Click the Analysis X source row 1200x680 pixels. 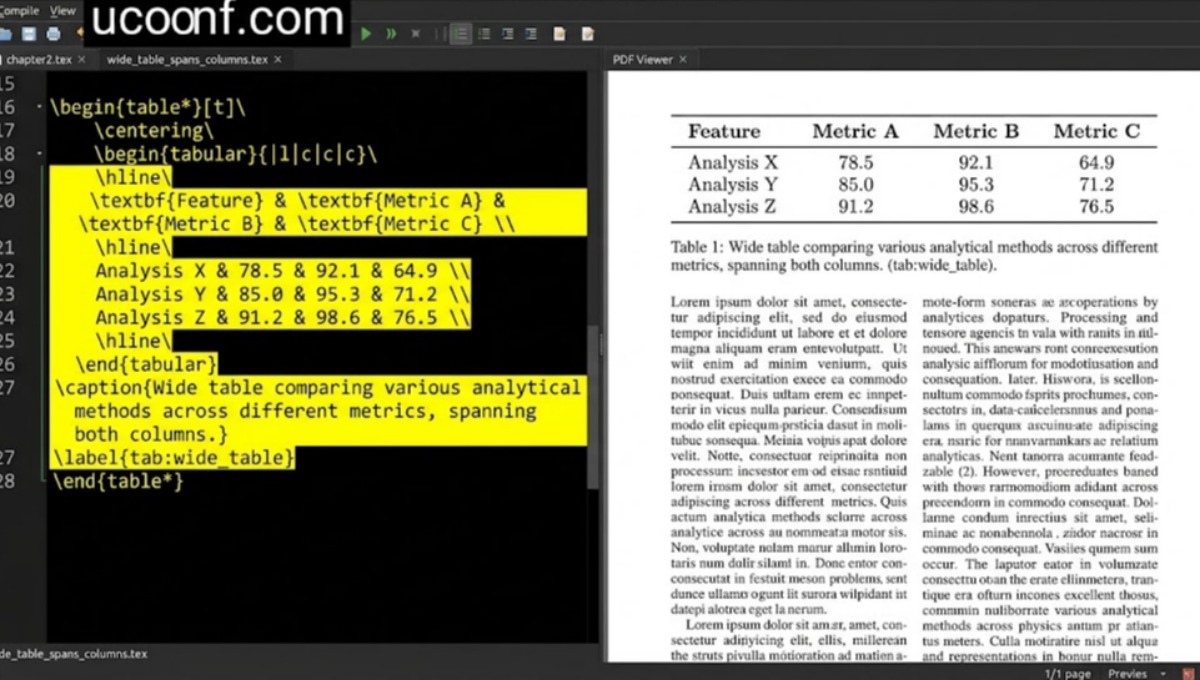283,271
